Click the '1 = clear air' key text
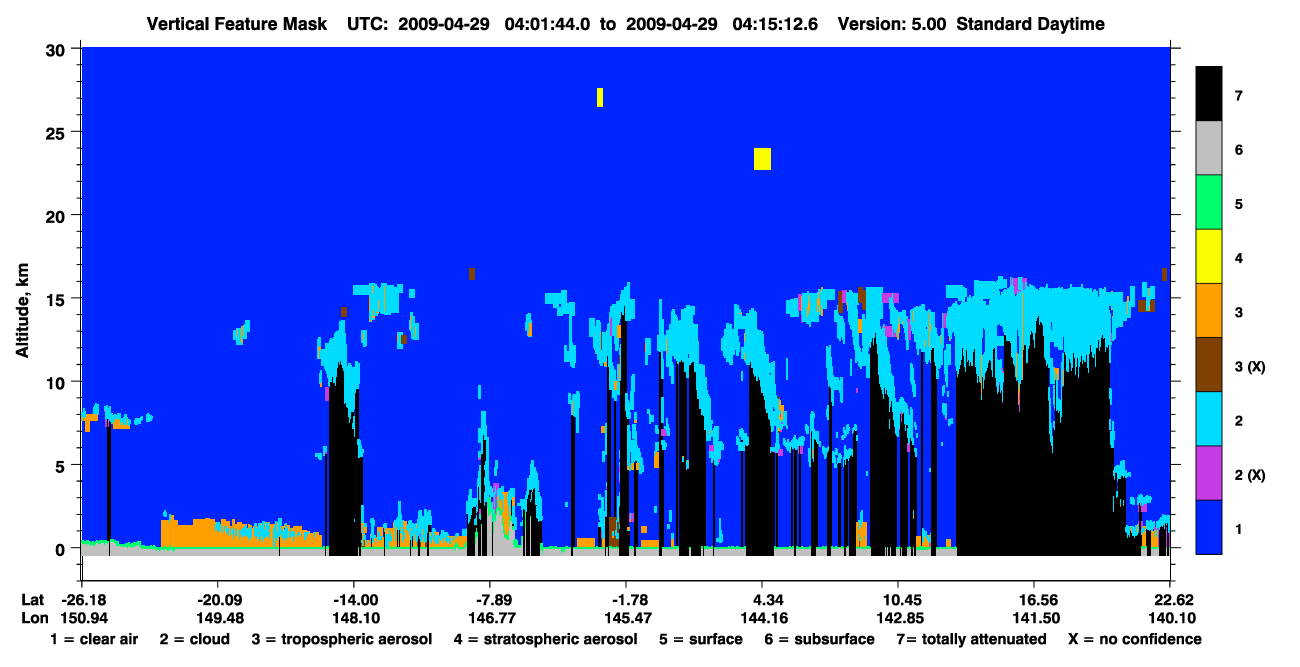Viewport: 1300px width, 667px height. (94, 639)
